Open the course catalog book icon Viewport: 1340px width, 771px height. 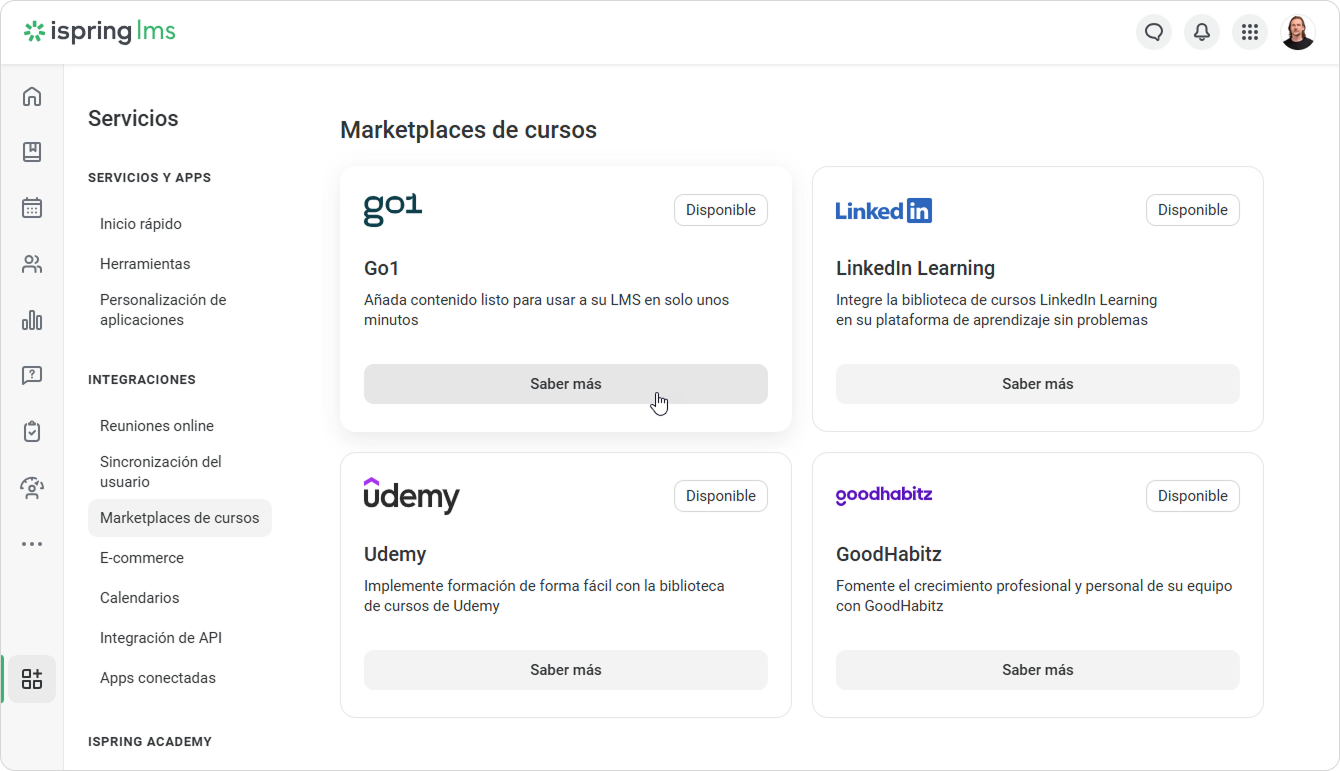click(32, 152)
